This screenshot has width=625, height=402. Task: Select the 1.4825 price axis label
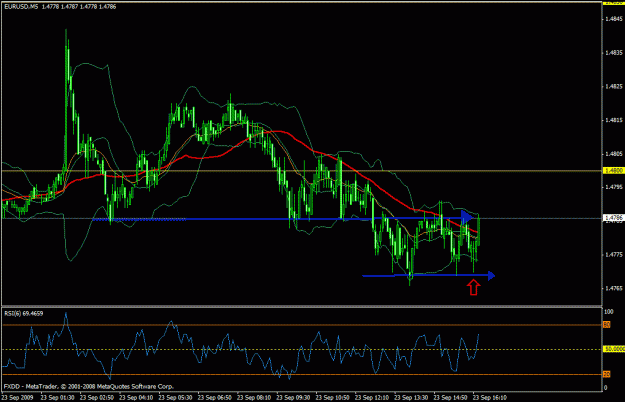pyautogui.click(x=613, y=86)
